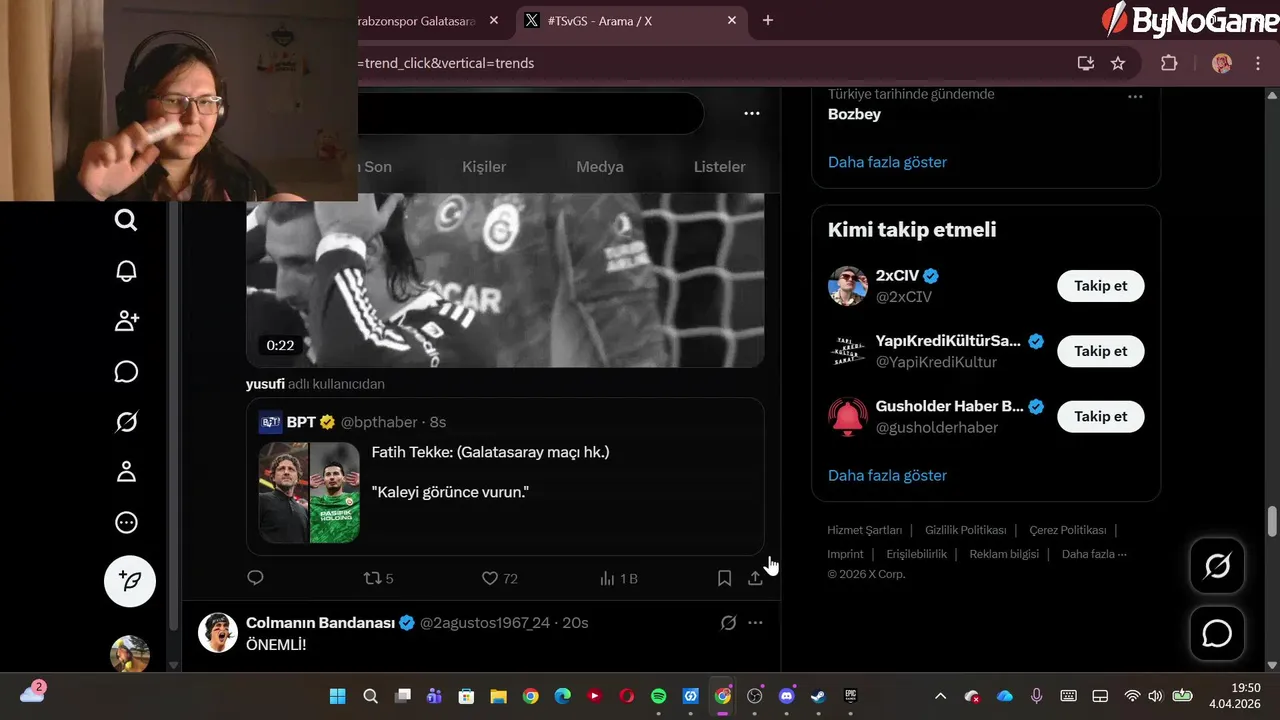
Task: Open chat messages in the left sidebar
Action: click(126, 372)
